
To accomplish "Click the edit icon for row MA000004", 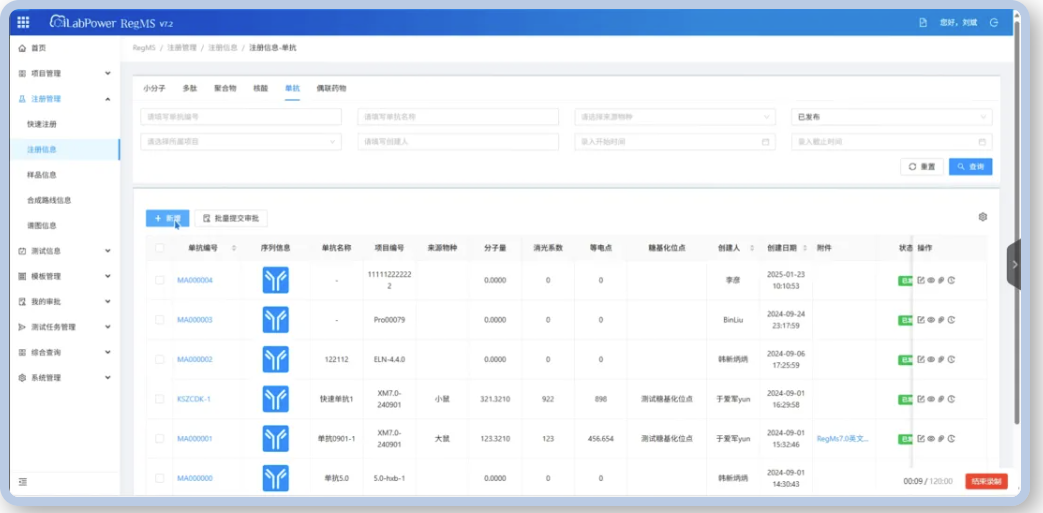I will click(x=921, y=281).
